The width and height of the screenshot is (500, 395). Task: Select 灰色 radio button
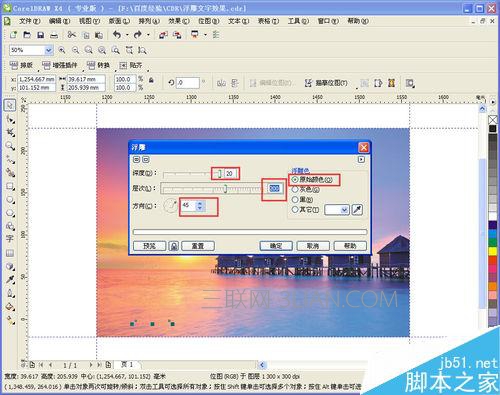click(295, 190)
